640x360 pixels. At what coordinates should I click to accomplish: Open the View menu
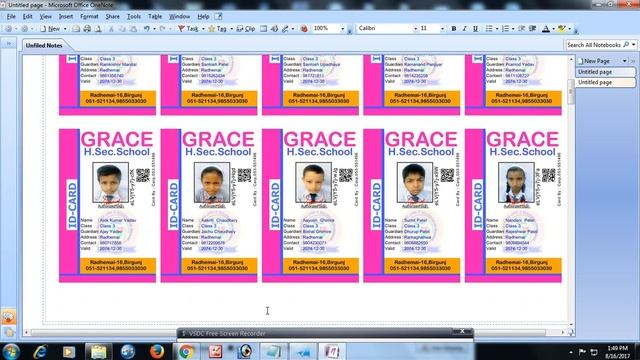tap(45, 17)
